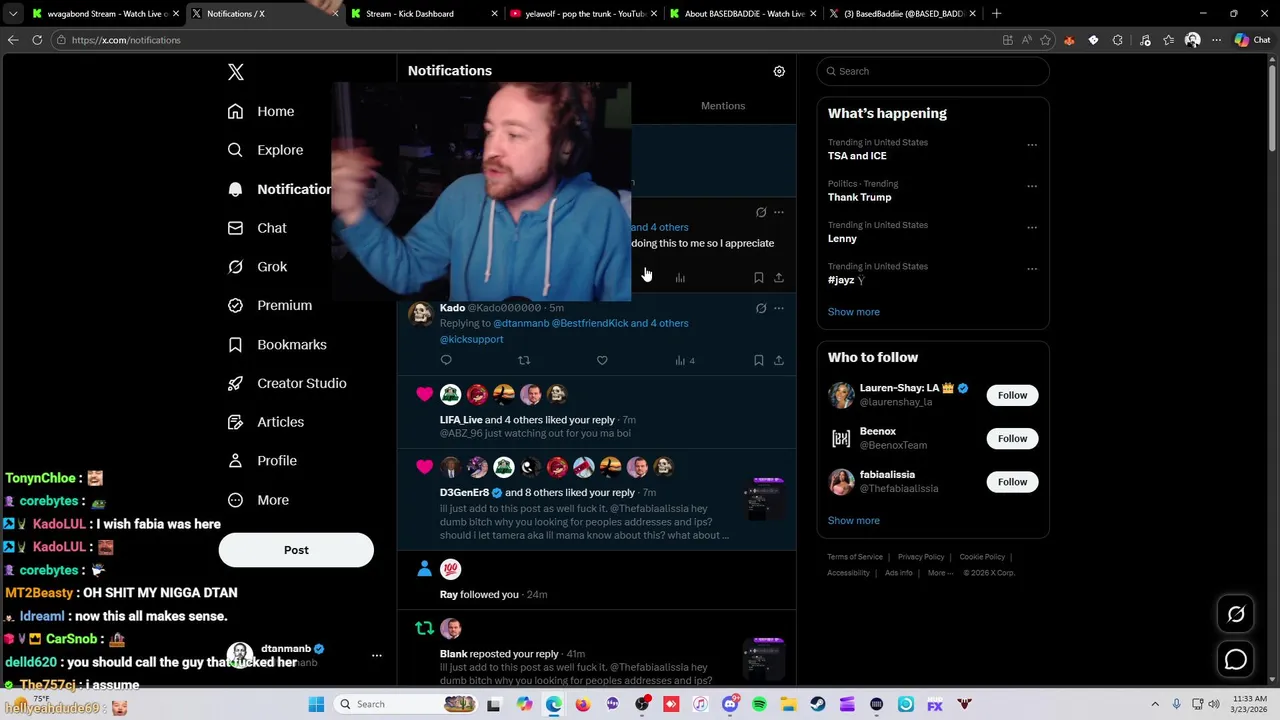Open Copilot Chat button in browser
This screenshot has height=720, width=1280.
coord(1252,40)
